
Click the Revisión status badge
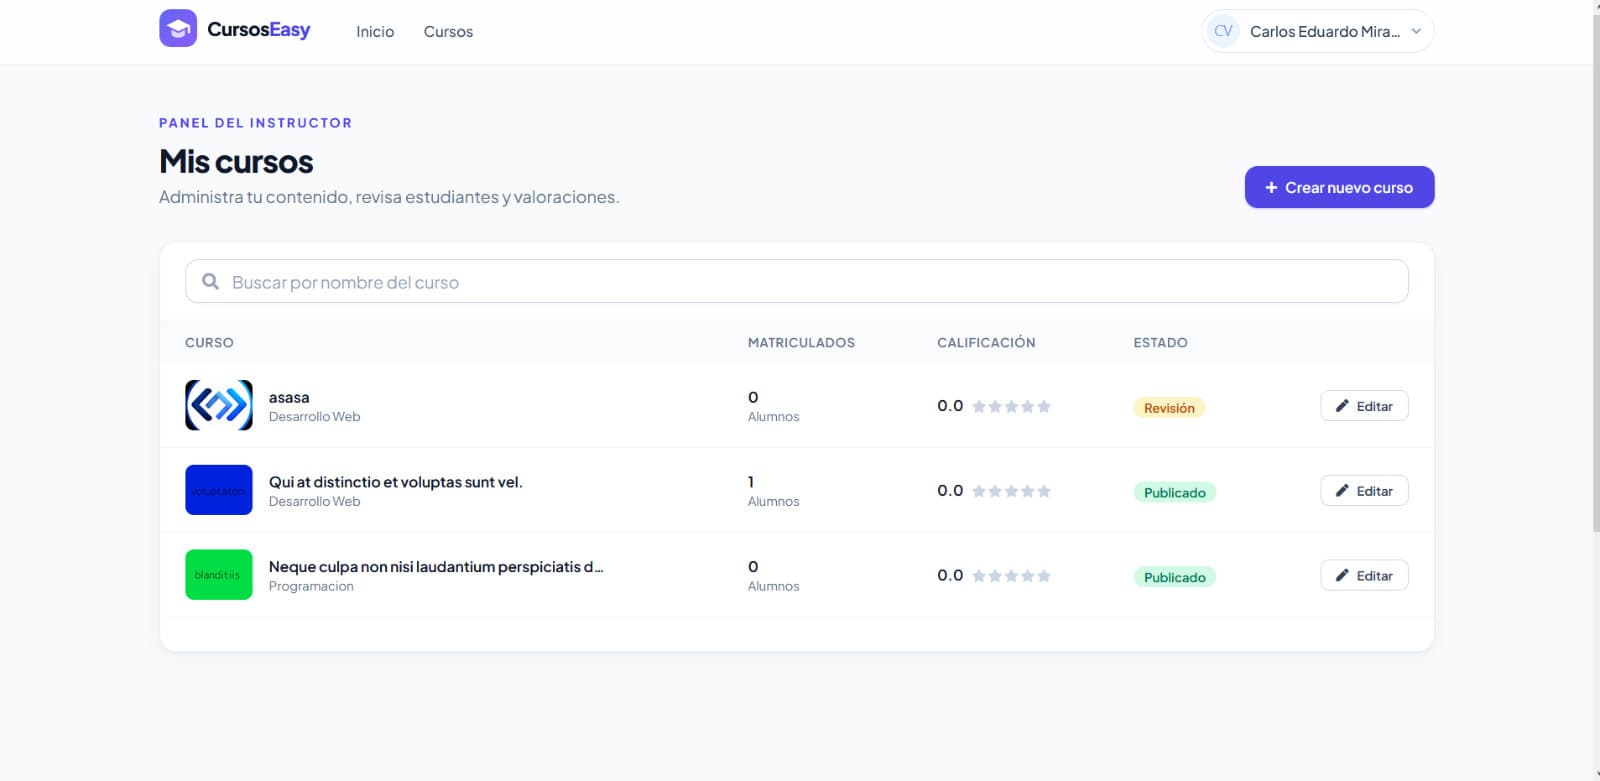[1169, 408]
